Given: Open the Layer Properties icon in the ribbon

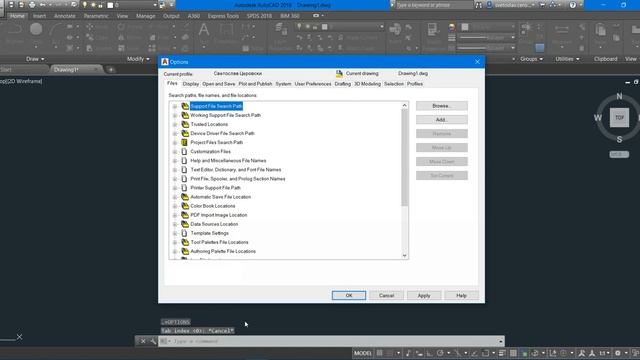Looking at the screenshot, I should (280, 29).
